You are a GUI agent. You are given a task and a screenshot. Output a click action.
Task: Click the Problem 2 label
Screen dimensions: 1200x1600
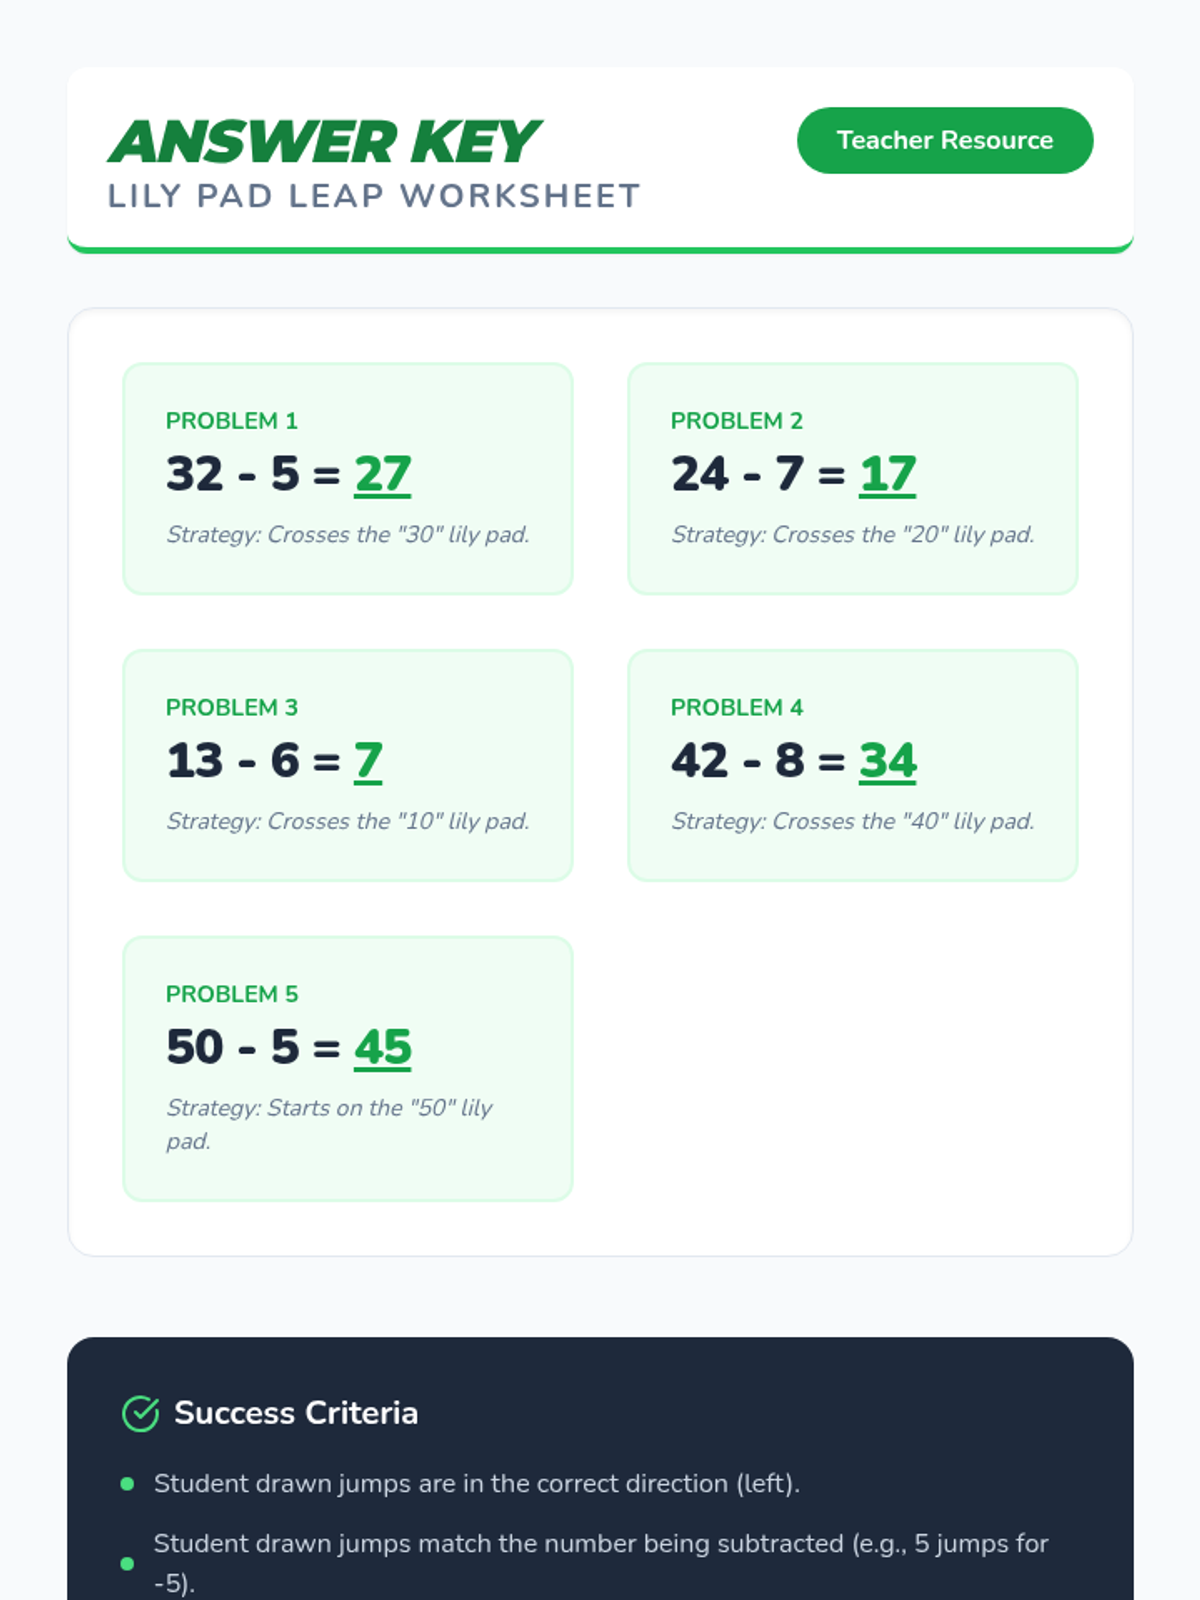736,421
